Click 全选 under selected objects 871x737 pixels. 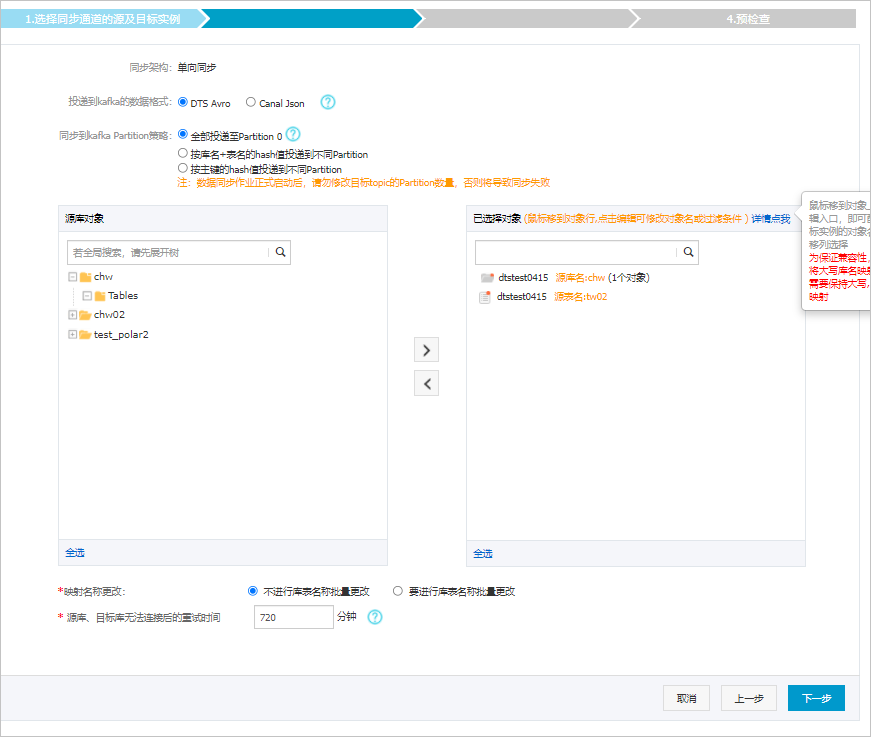tap(483, 554)
